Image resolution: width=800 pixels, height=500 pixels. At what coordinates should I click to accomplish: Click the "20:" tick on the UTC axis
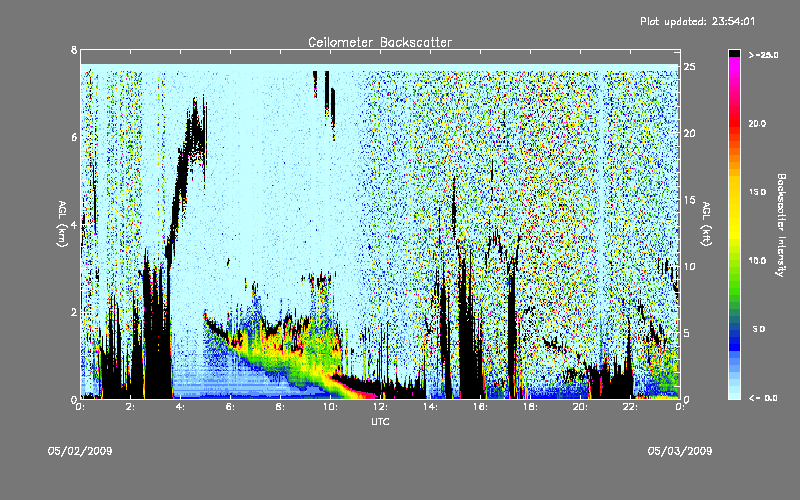(x=580, y=407)
